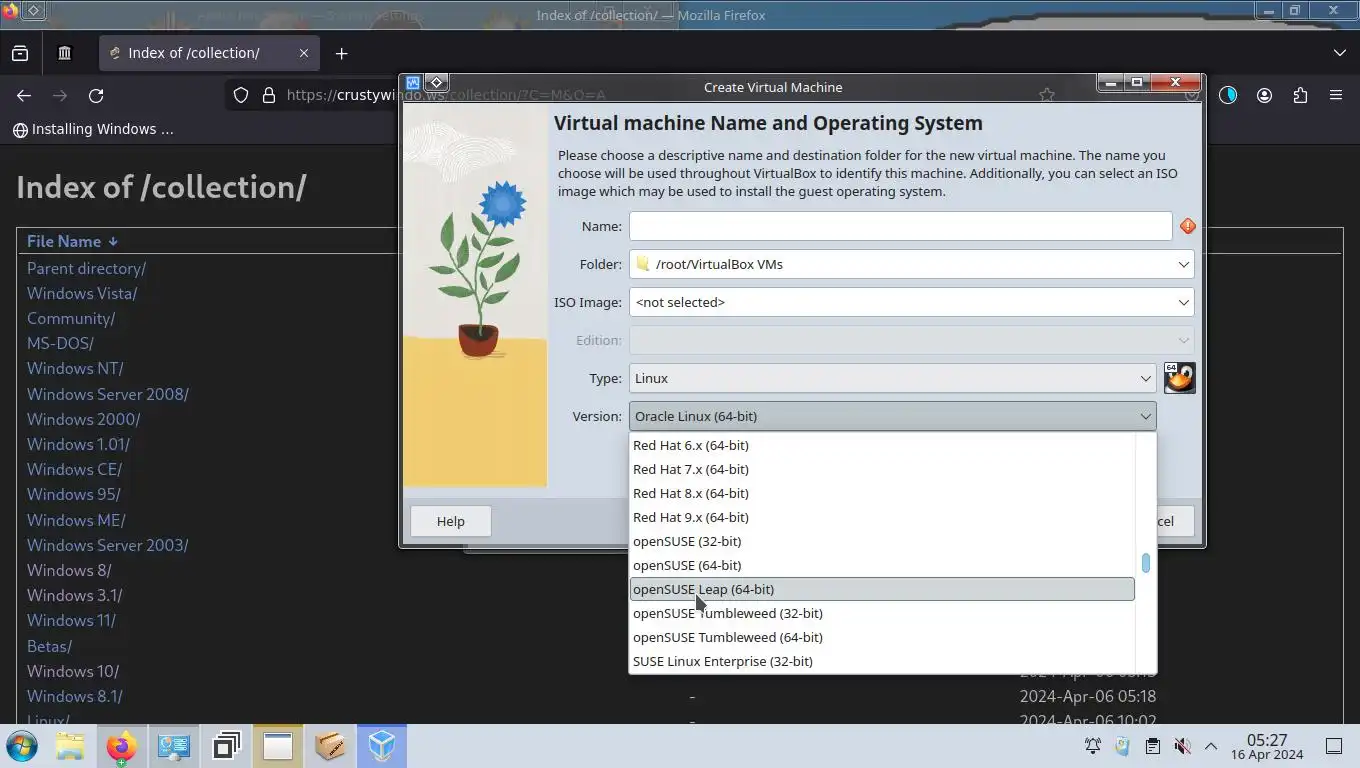Open the package box taskbar icon
This screenshot has height=768, width=1360.
click(x=330, y=746)
